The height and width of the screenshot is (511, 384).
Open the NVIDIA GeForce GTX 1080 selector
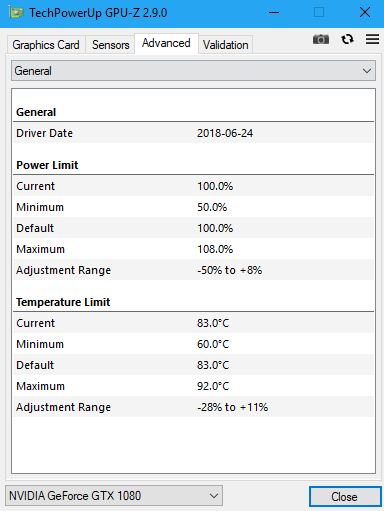[114, 496]
